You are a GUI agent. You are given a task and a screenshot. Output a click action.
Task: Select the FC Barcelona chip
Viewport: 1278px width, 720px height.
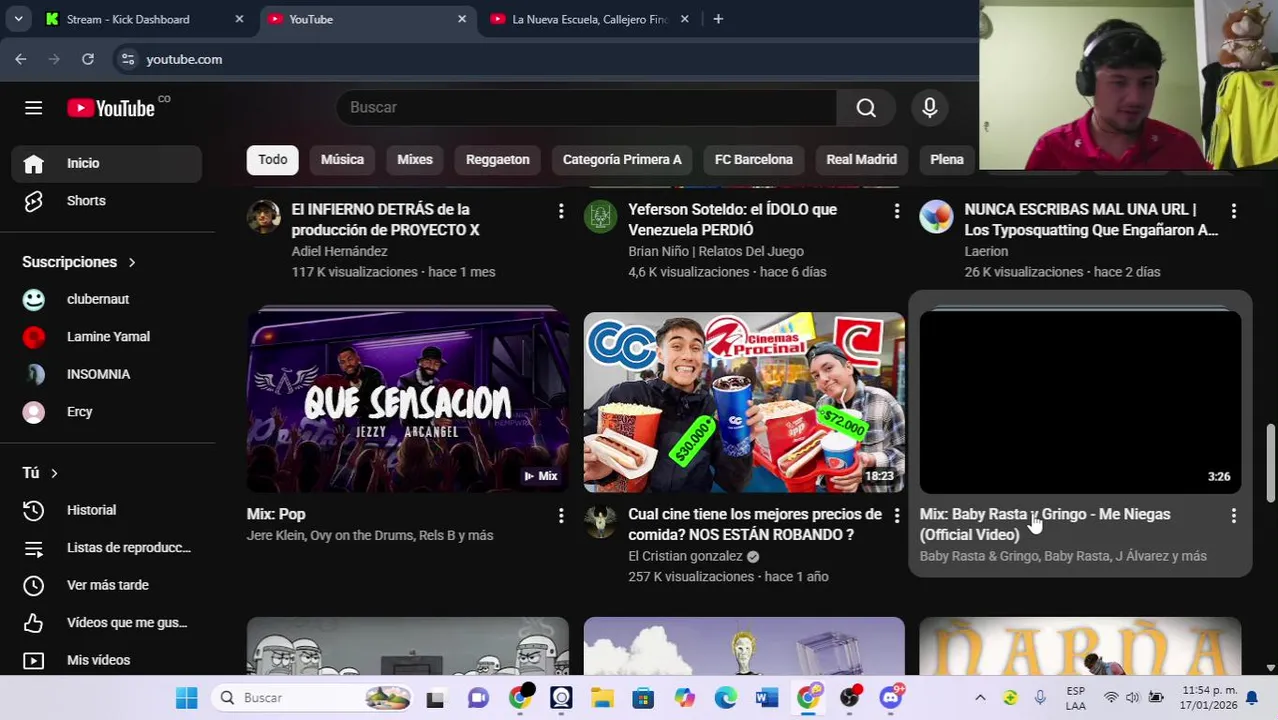click(x=754, y=160)
